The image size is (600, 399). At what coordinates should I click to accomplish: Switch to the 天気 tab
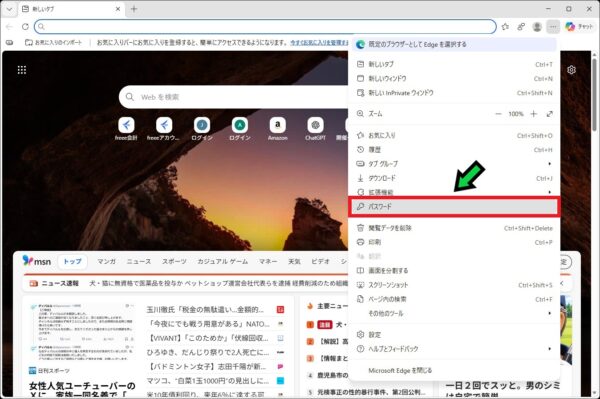[294, 262]
